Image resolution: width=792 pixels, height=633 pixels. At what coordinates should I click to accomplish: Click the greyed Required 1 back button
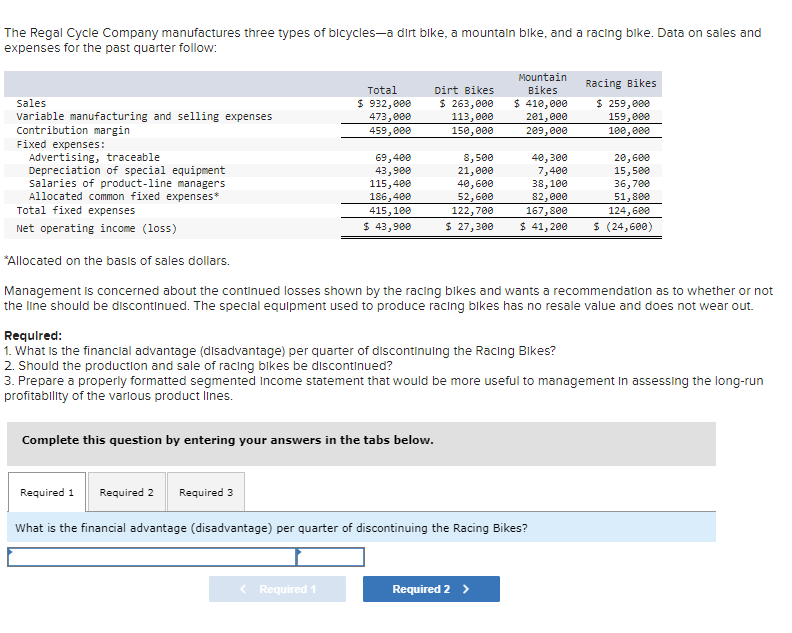(x=277, y=589)
